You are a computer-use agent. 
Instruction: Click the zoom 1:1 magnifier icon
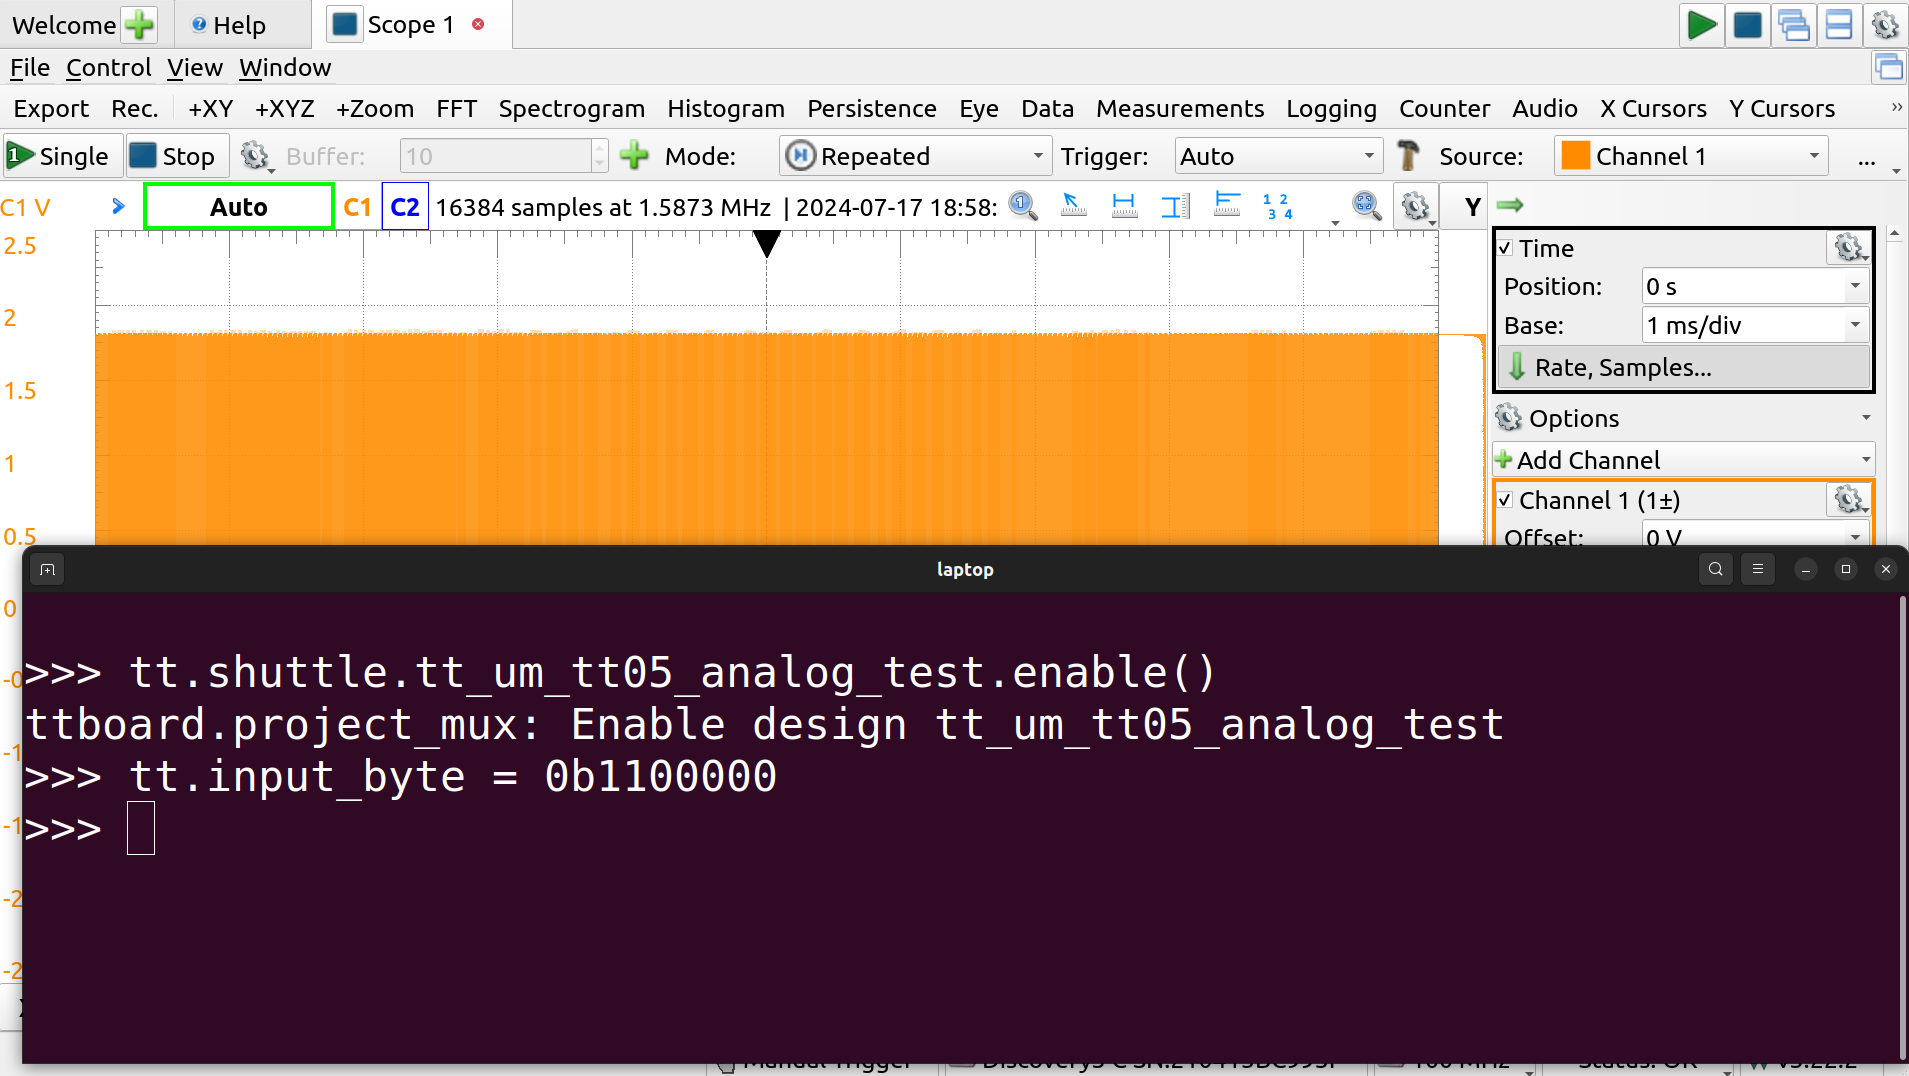(x=1022, y=206)
